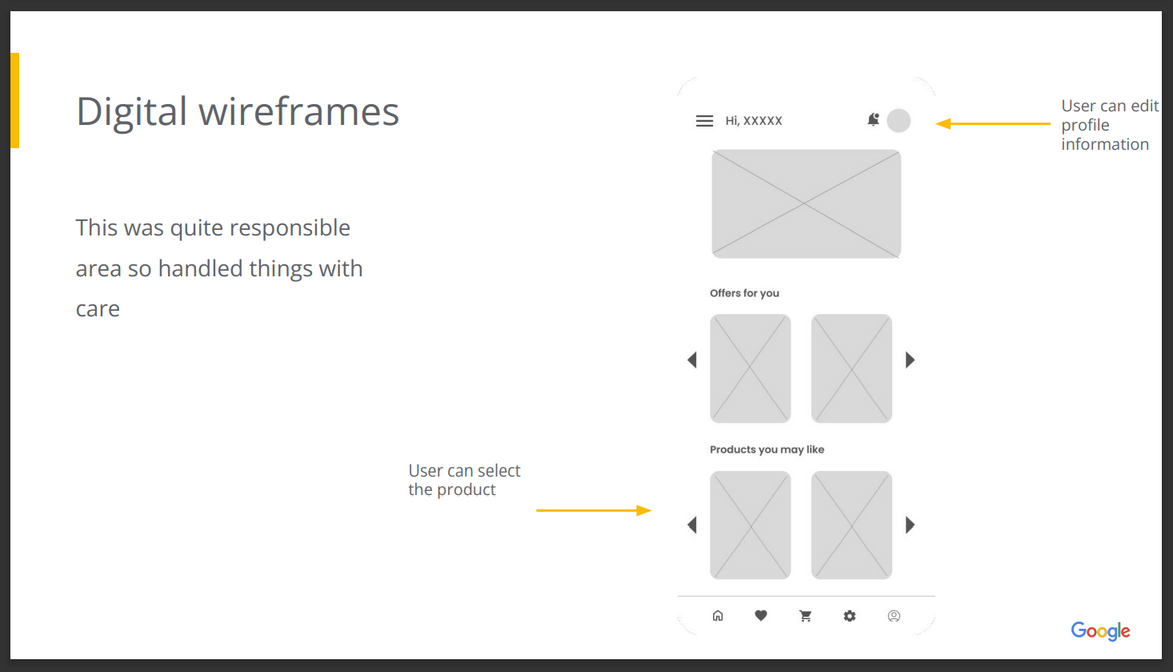The image size is (1173, 672).
Task: Click the notification bell icon
Action: pyautogui.click(x=873, y=120)
